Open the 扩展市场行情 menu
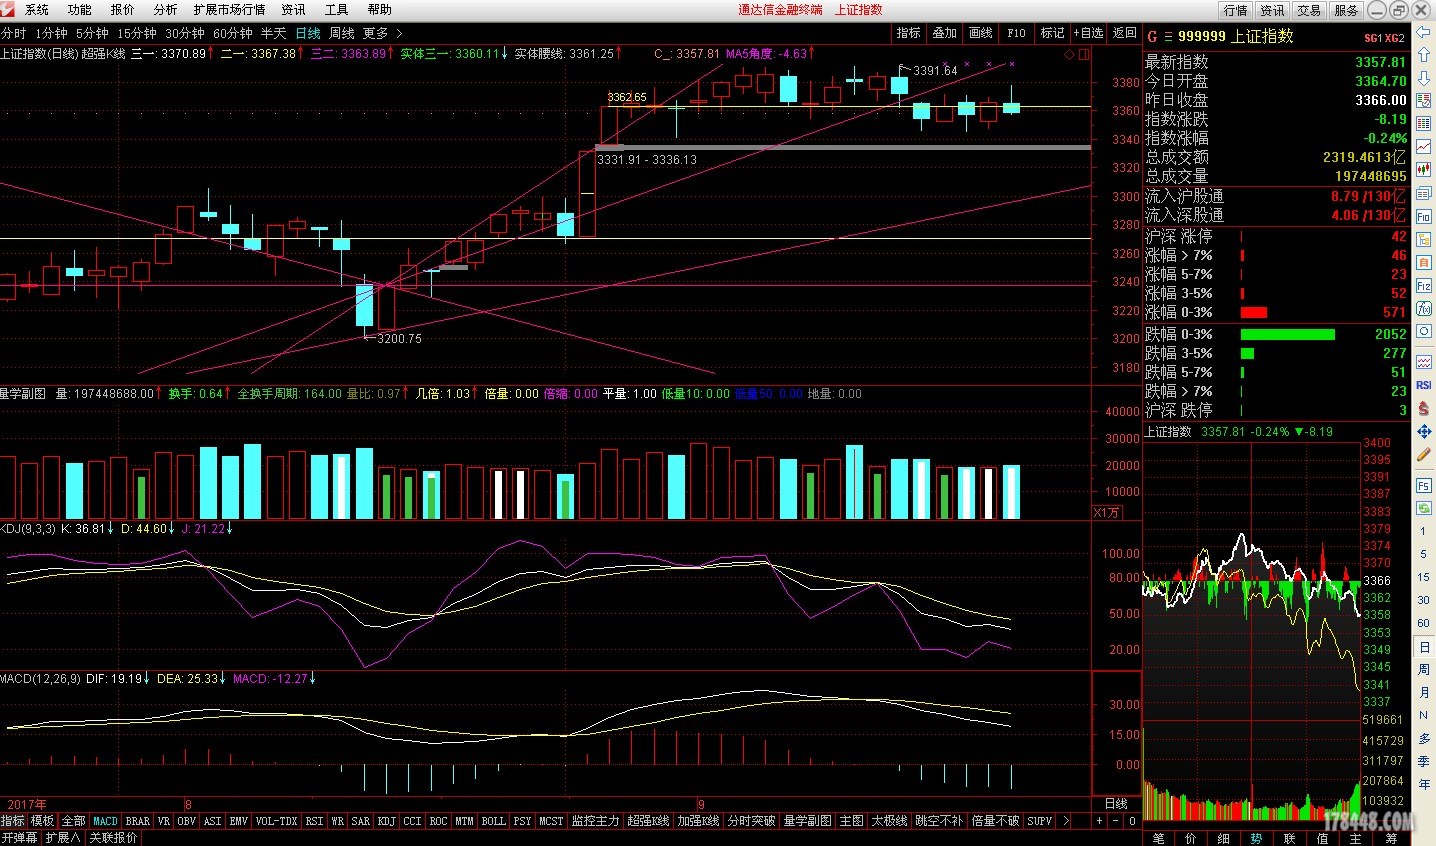Screen dimensions: 1436x846 click(229, 10)
